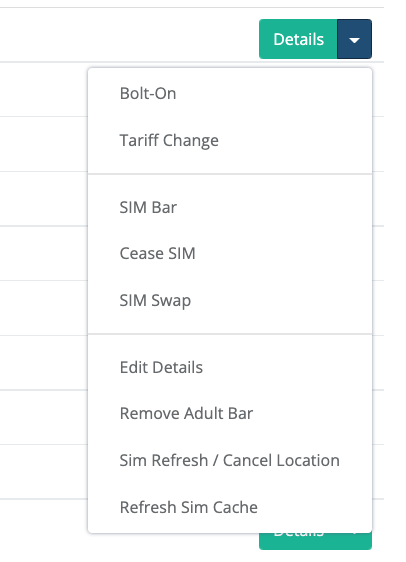The height and width of the screenshot is (562, 406).
Task: Choose the Tariff Change option
Action: coord(230,140)
